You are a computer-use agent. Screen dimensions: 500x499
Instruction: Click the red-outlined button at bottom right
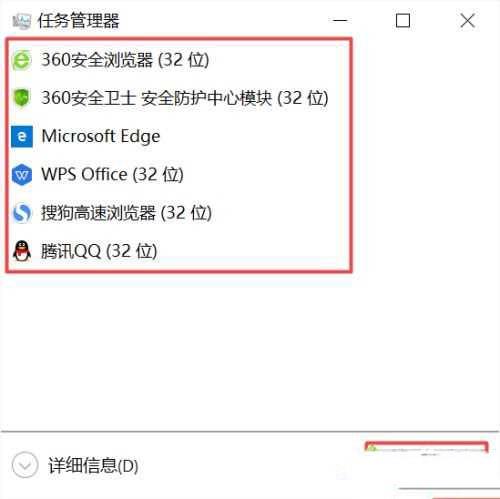pyautogui.click(x=426, y=448)
